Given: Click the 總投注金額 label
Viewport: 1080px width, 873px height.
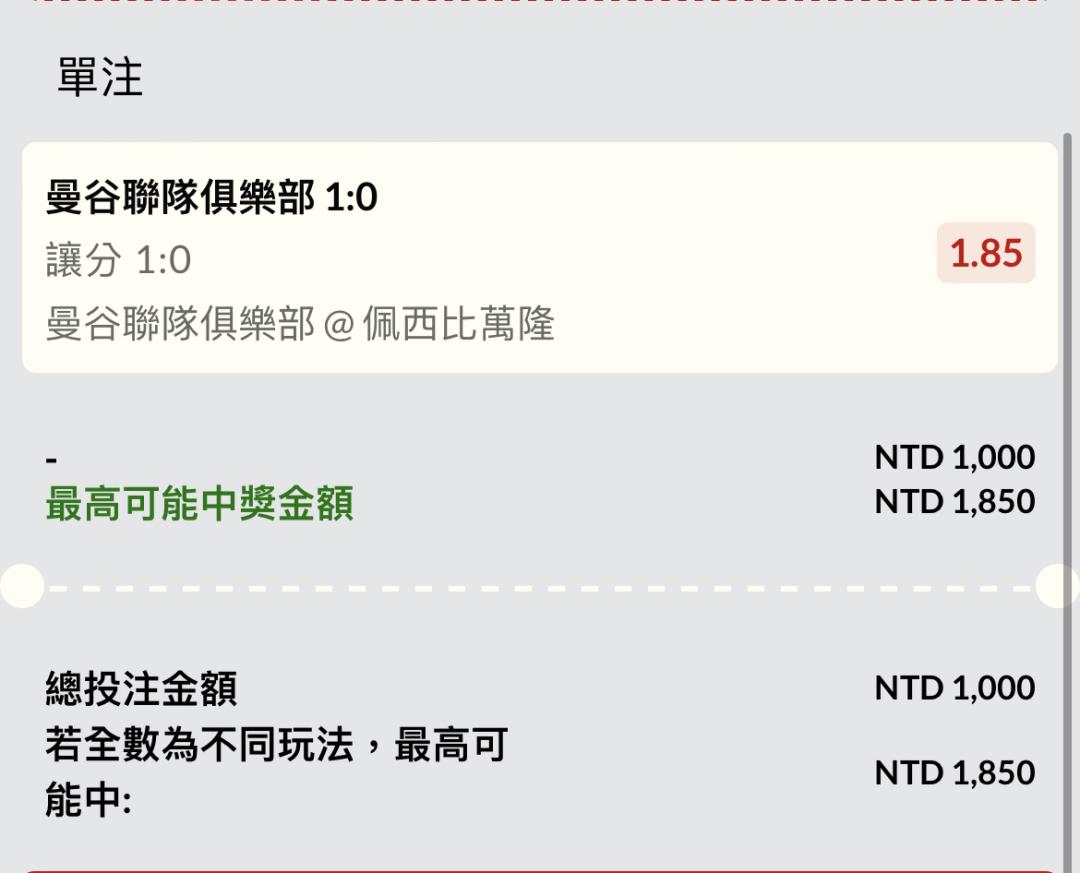Looking at the screenshot, I should pos(141,688).
